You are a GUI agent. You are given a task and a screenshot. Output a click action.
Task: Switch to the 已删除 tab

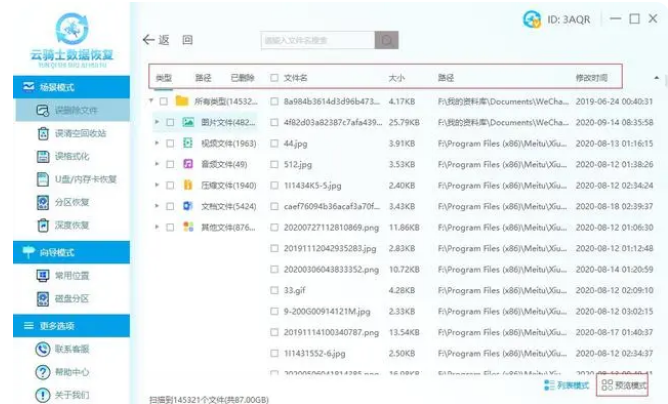[242, 78]
